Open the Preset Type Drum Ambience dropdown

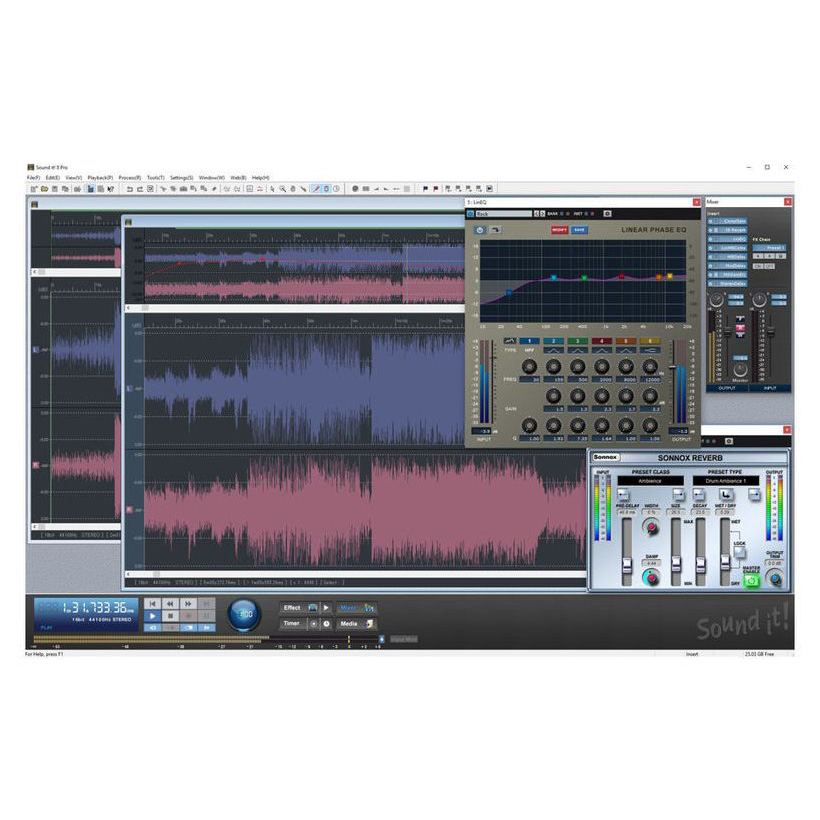[x=725, y=481]
